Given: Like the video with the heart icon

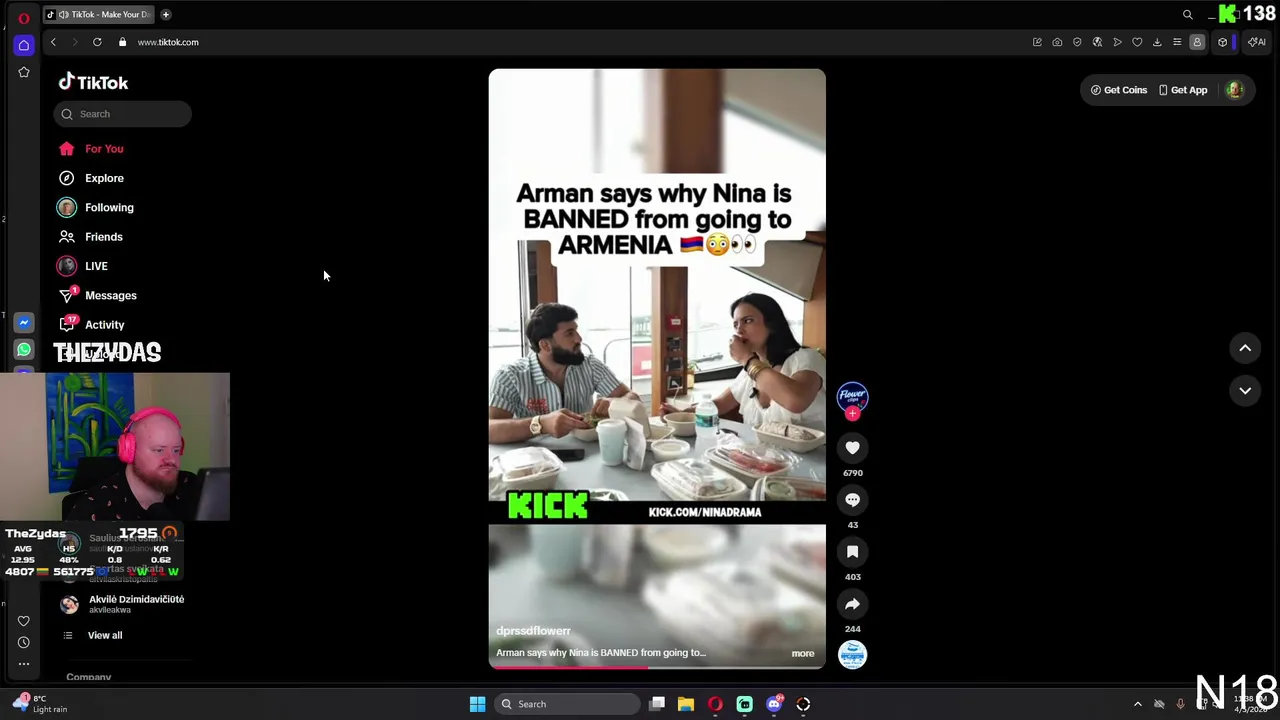Looking at the screenshot, I should tap(852, 448).
